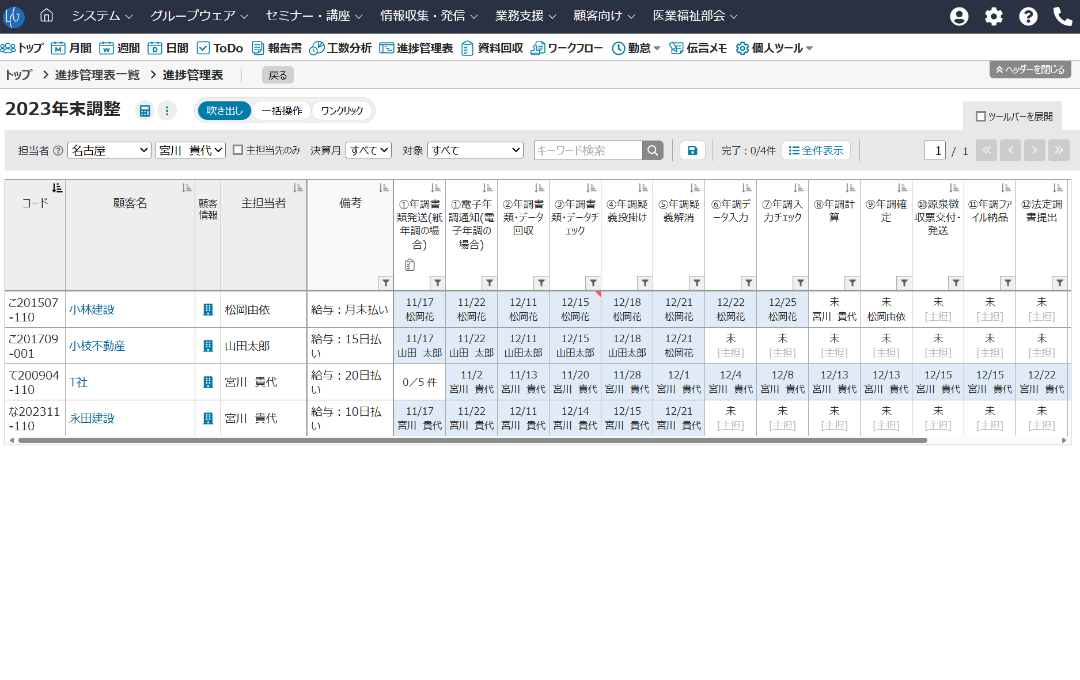1080x680 pixels.
Task: Click the キーワード検索 input field
Action: [x=588, y=150]
